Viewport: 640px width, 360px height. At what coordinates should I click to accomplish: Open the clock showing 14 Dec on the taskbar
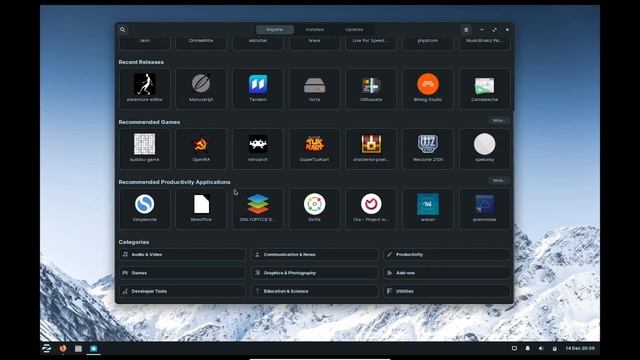point(580,348)
